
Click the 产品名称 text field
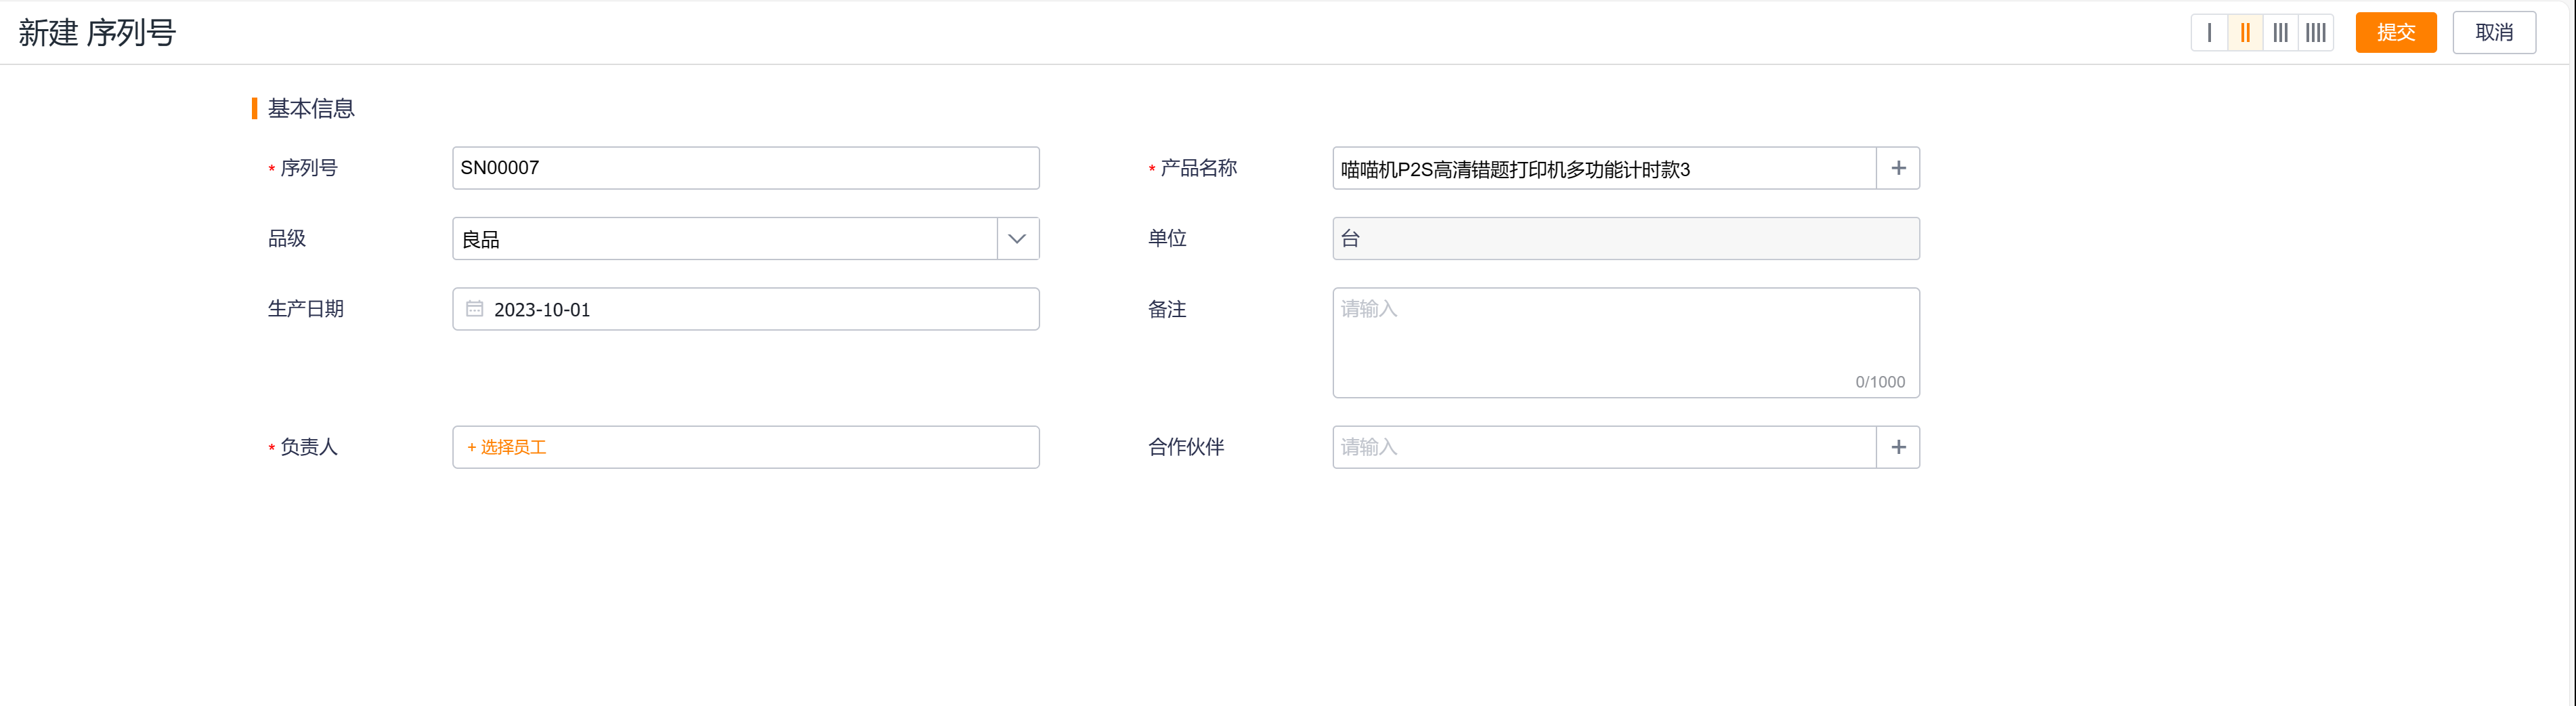pos(1603,169)
